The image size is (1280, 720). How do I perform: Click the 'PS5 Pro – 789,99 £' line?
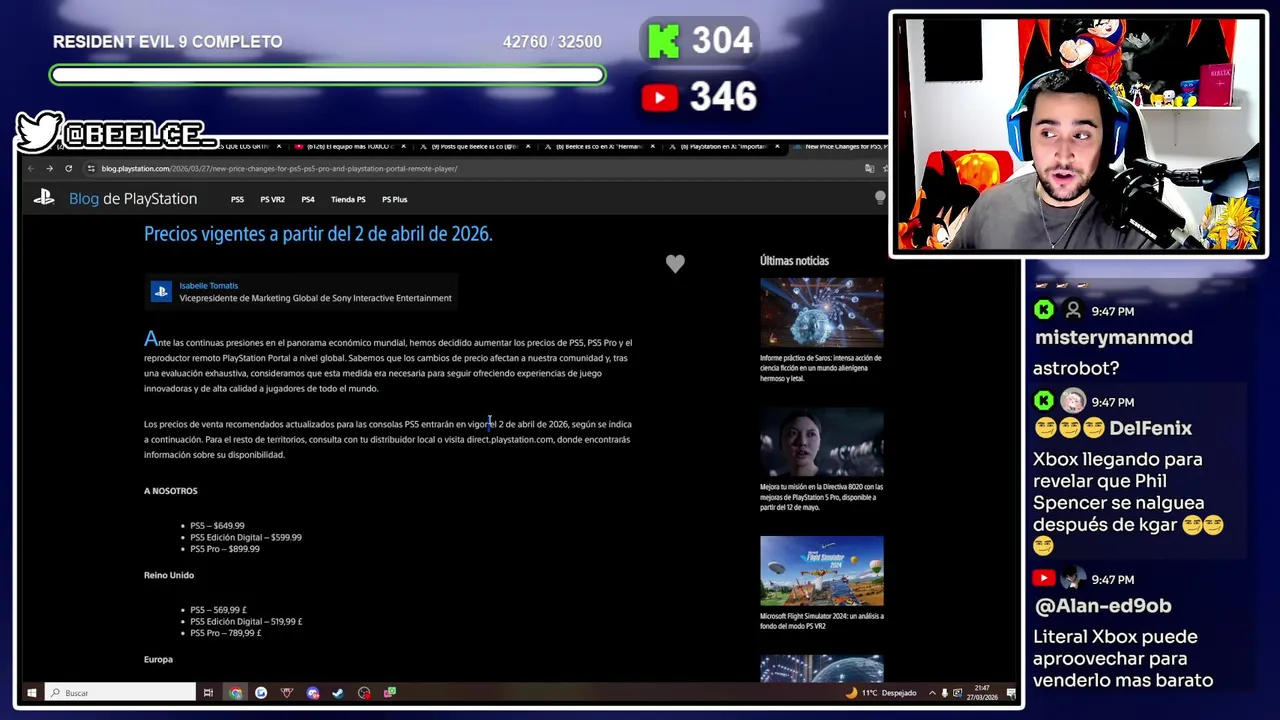pos(226,633)
